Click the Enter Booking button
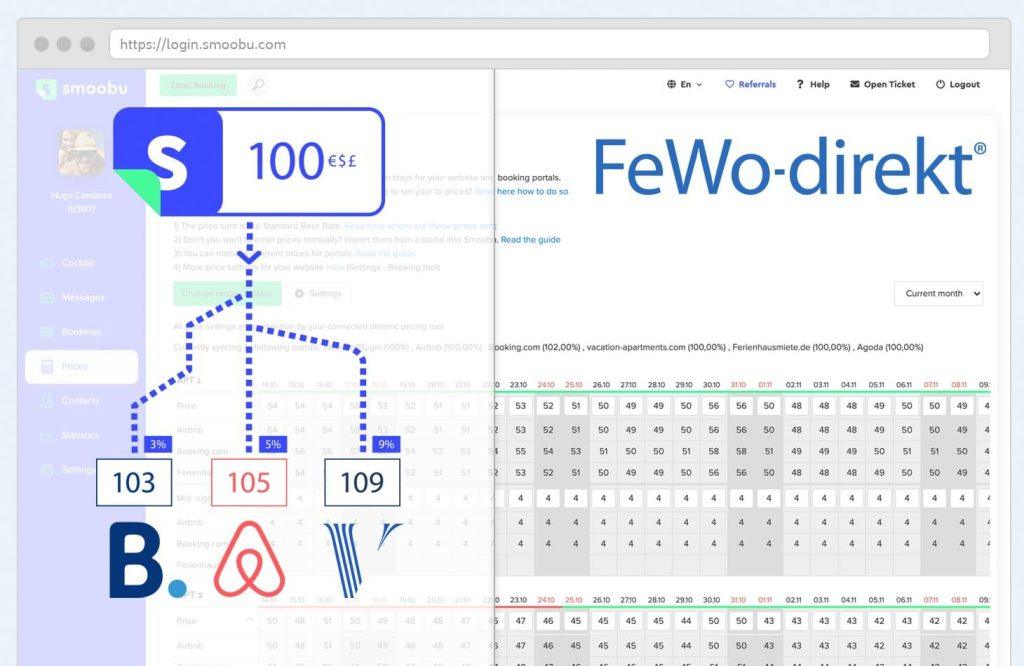 point(199,85)
